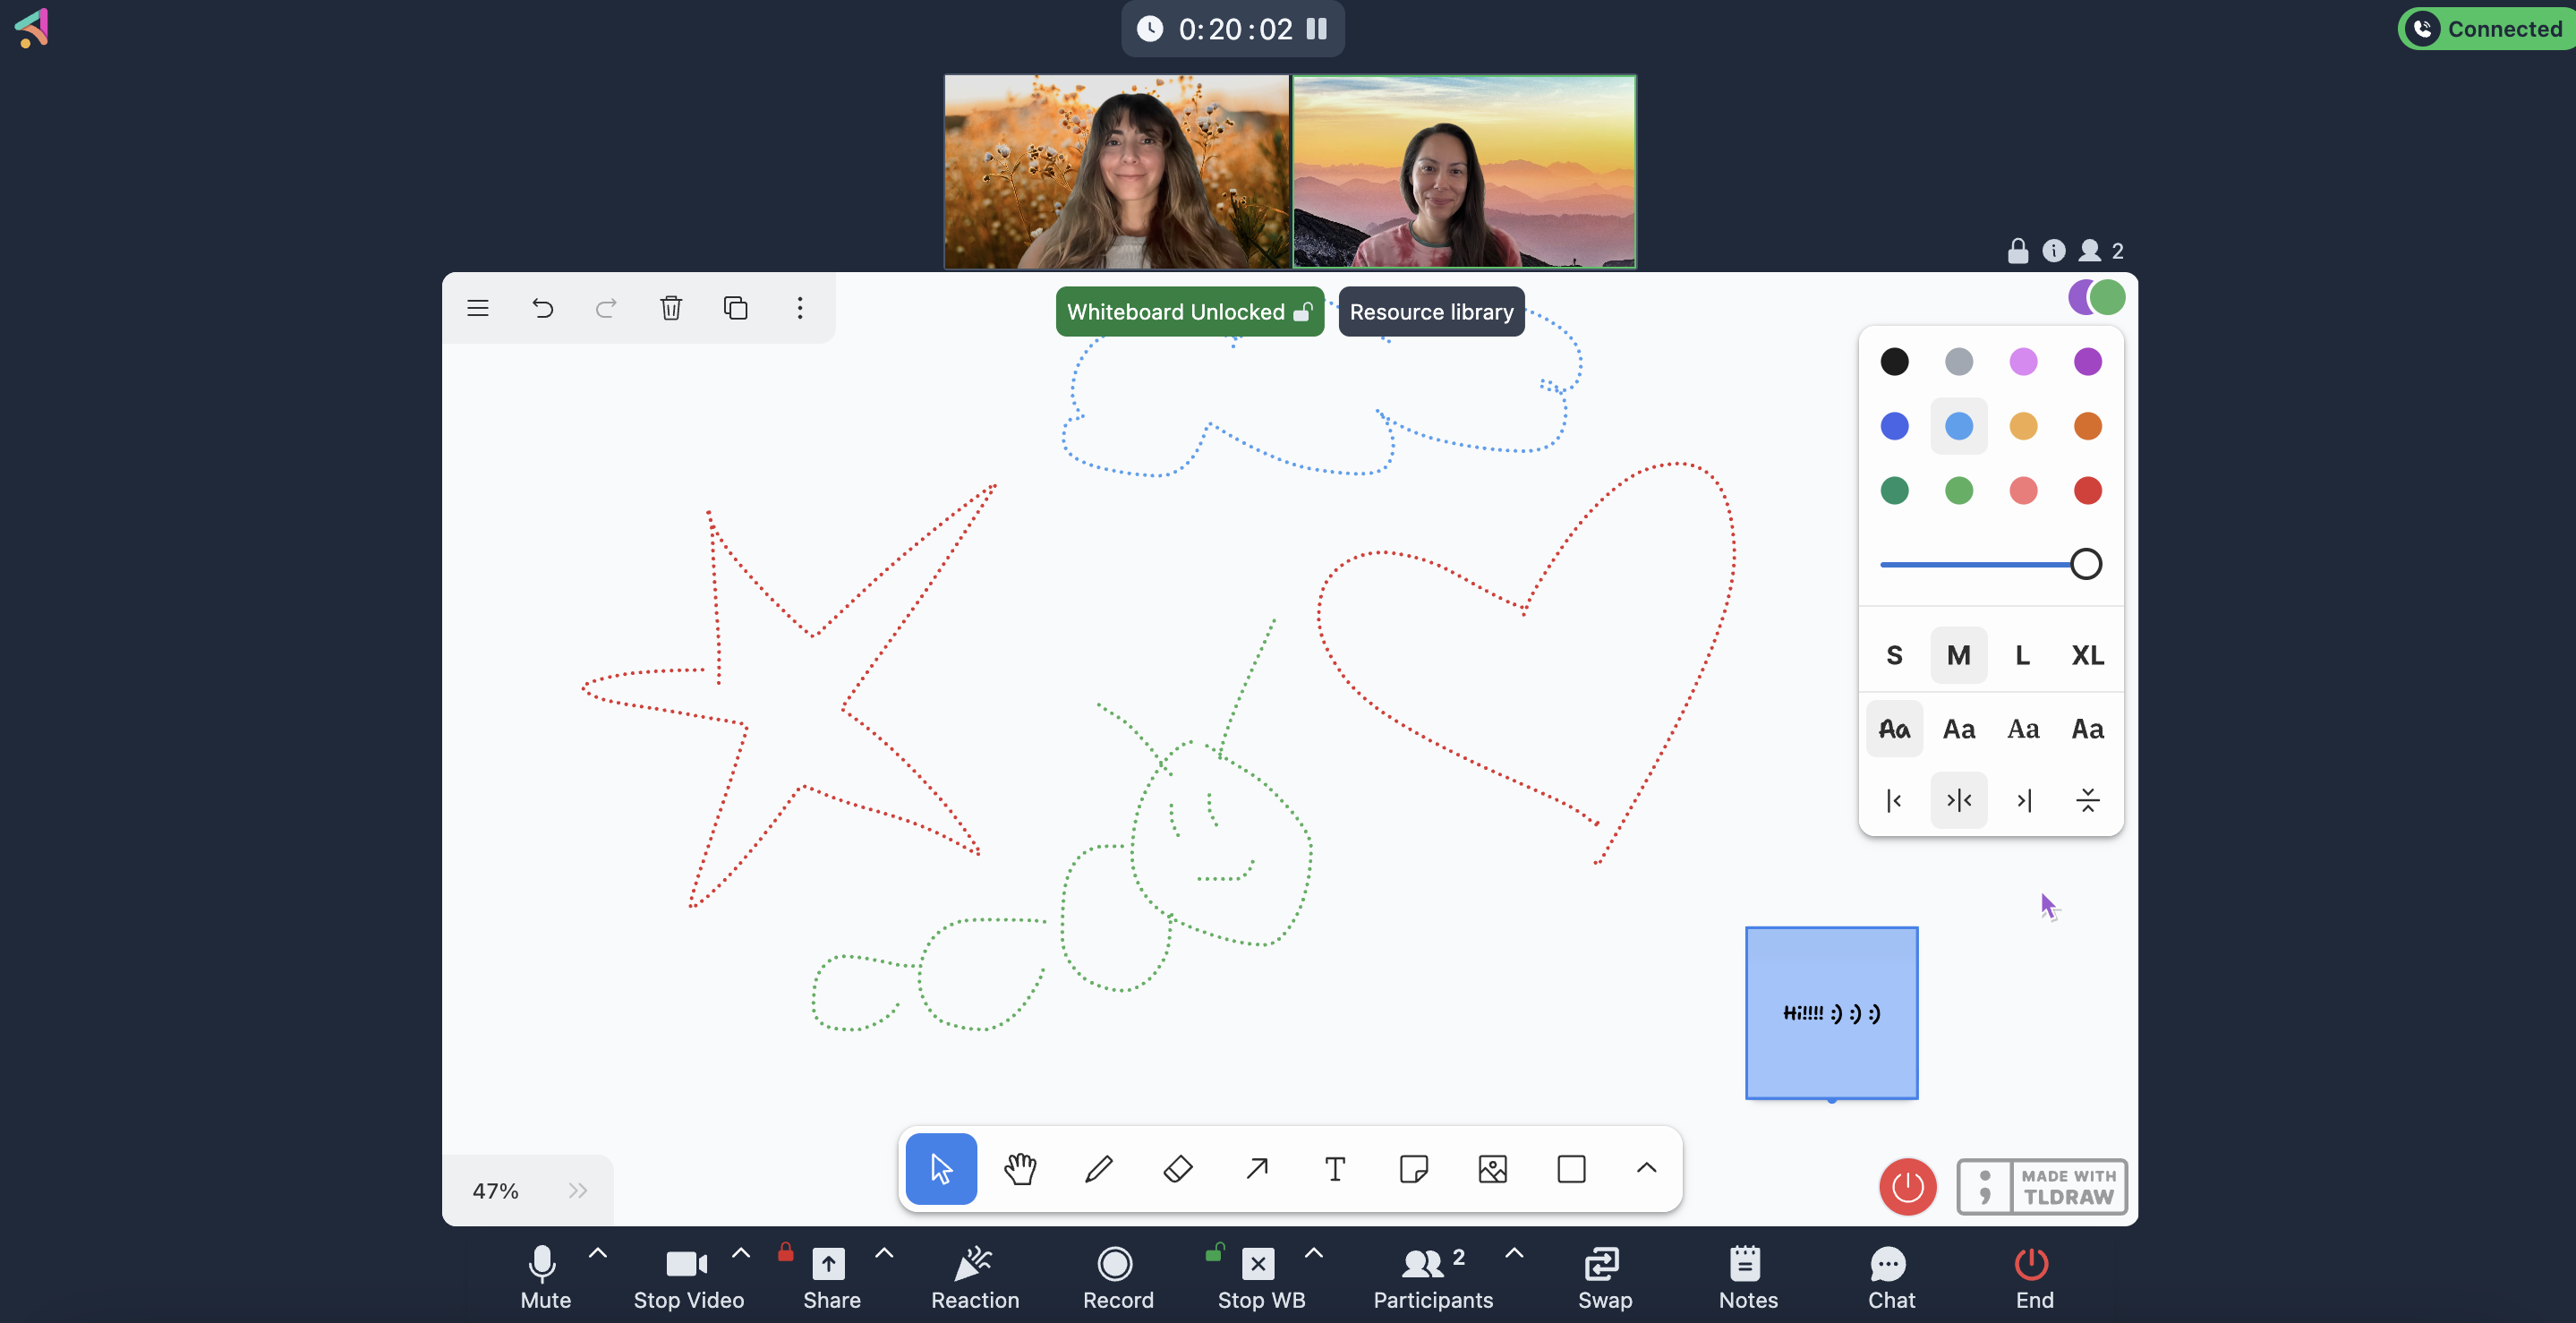Select the Draw pencil tool

click(x=1098, y=1169)
